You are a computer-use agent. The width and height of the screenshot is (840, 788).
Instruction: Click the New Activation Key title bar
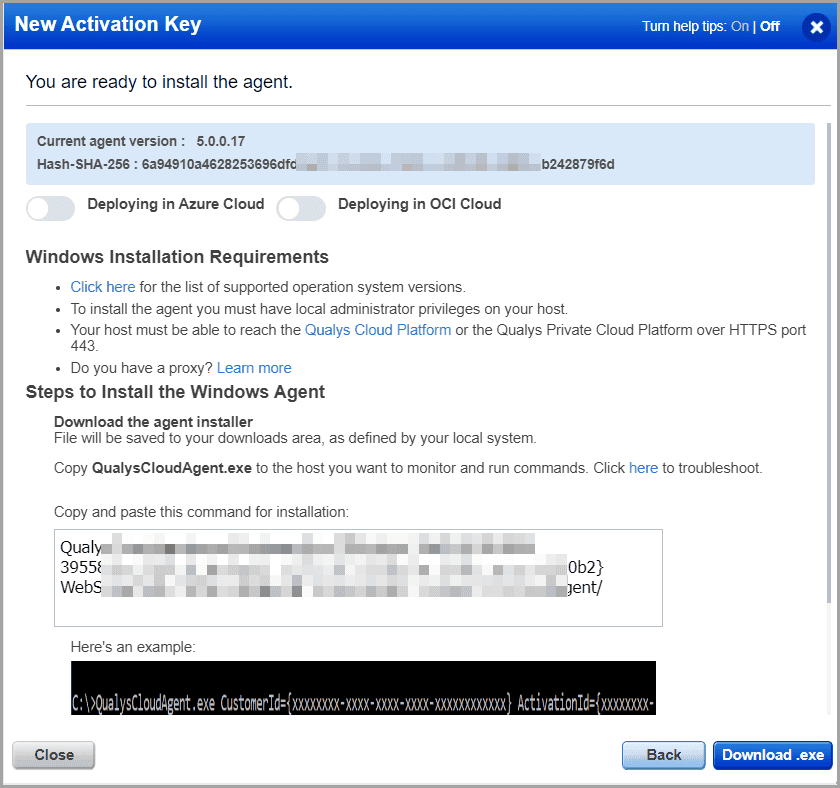coord(107,24)
